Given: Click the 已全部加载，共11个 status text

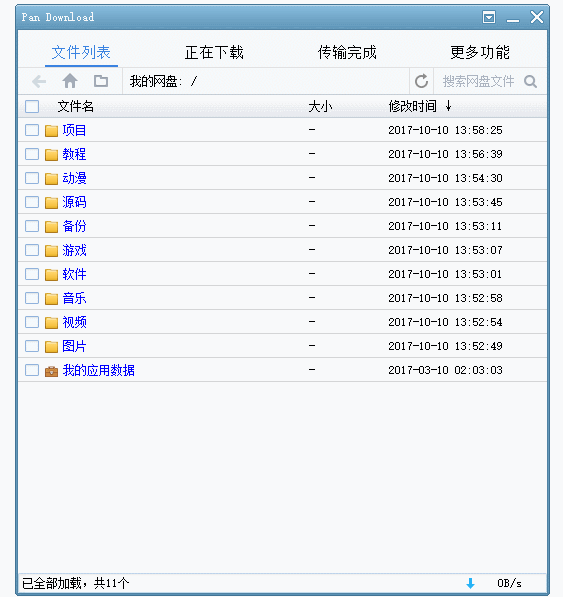Looking at the screenshot, I should pos(75,583).
